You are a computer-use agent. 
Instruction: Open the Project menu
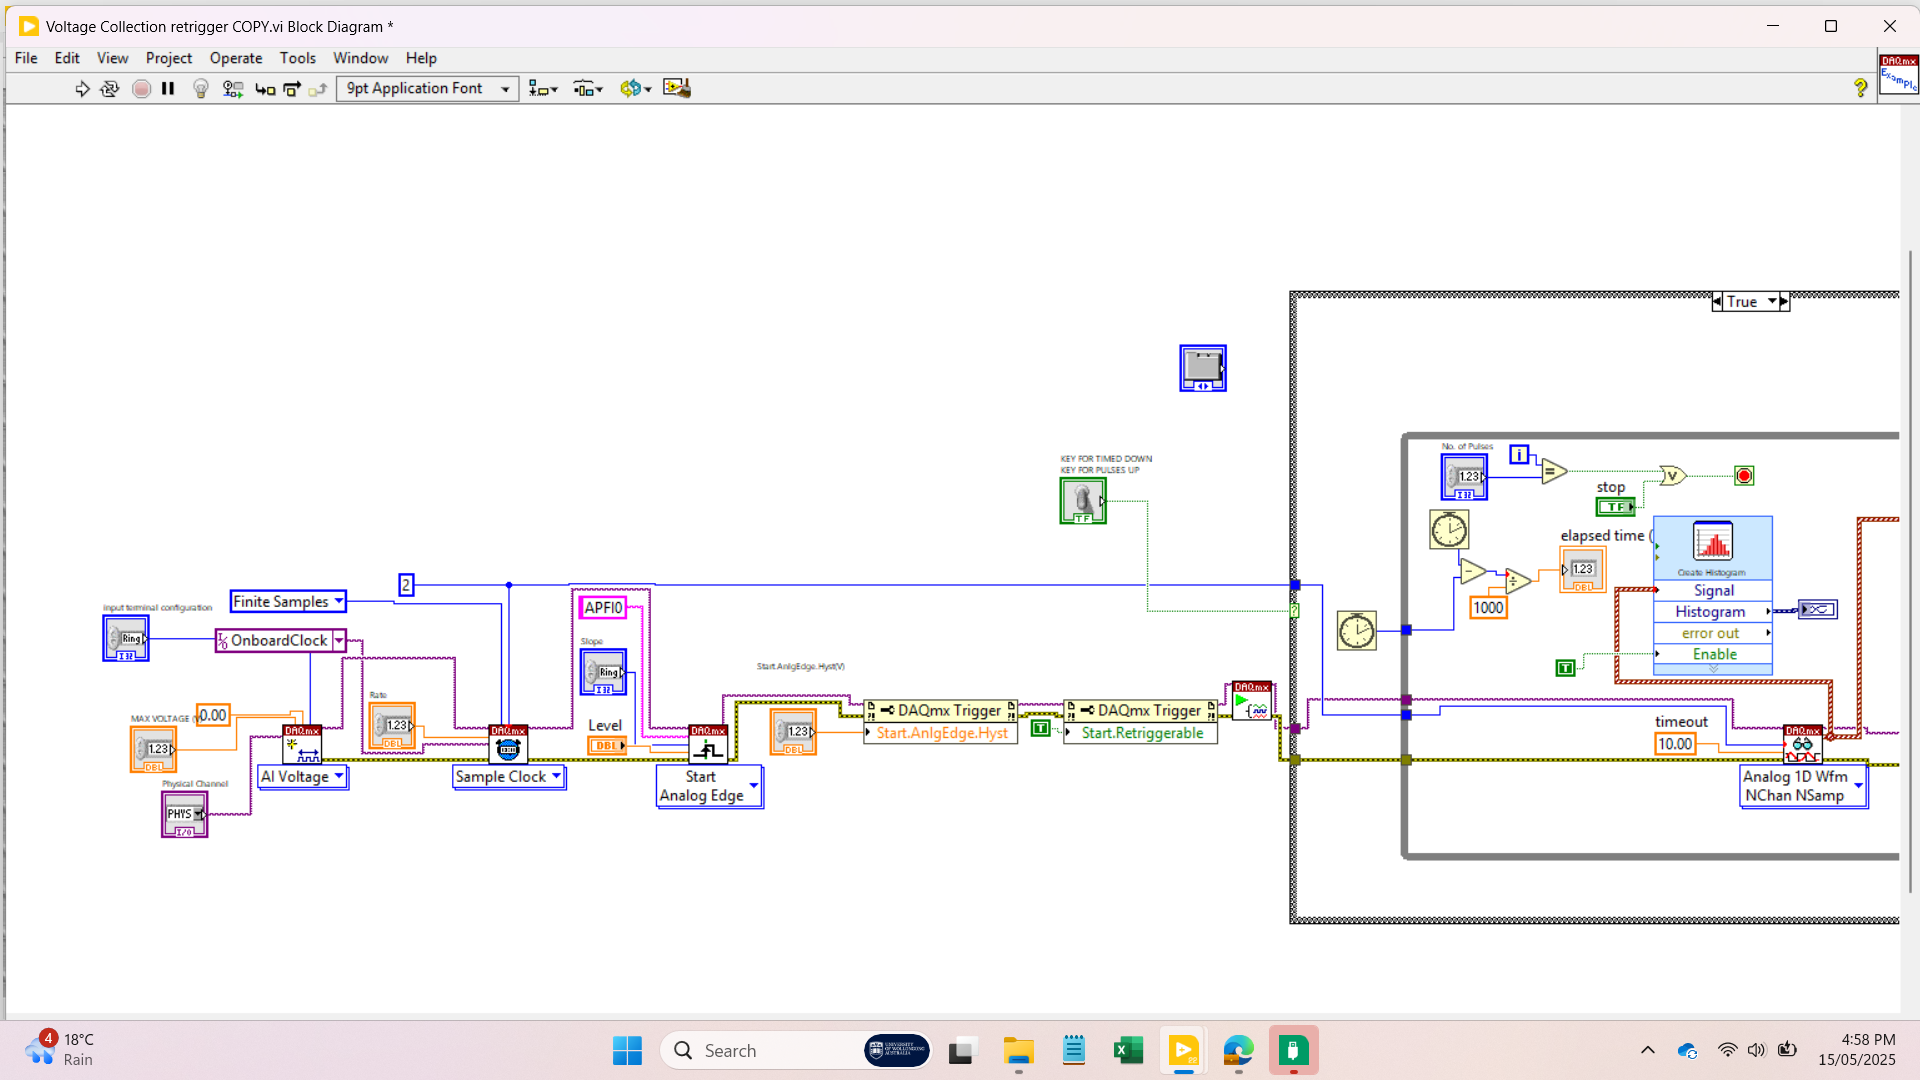169,58
